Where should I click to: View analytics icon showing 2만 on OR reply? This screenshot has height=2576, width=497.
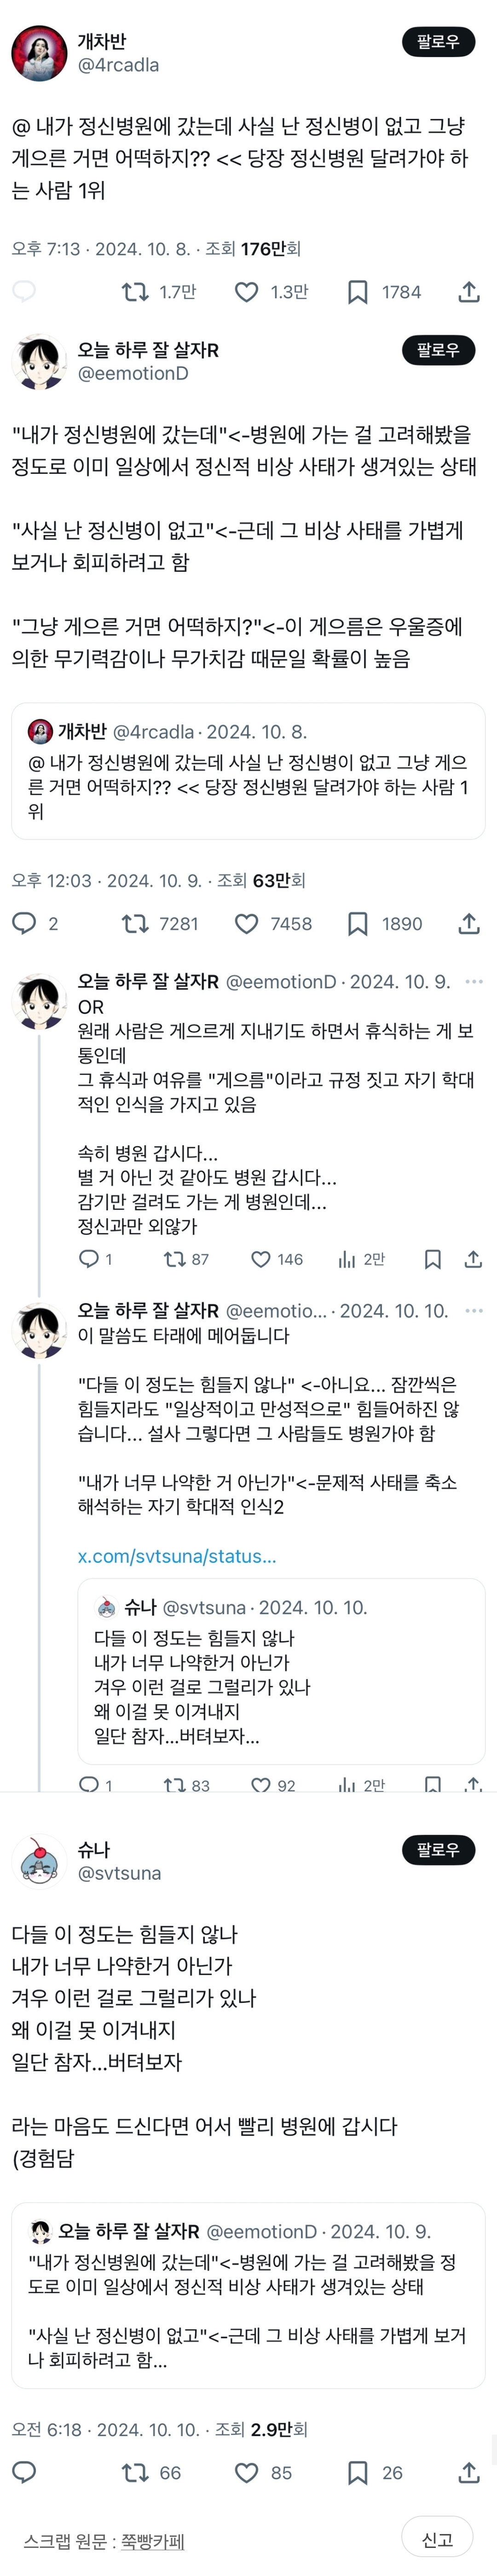click(347, 1259)
